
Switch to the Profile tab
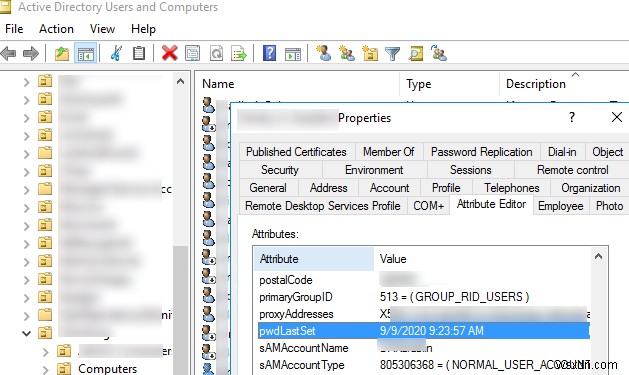446,188
